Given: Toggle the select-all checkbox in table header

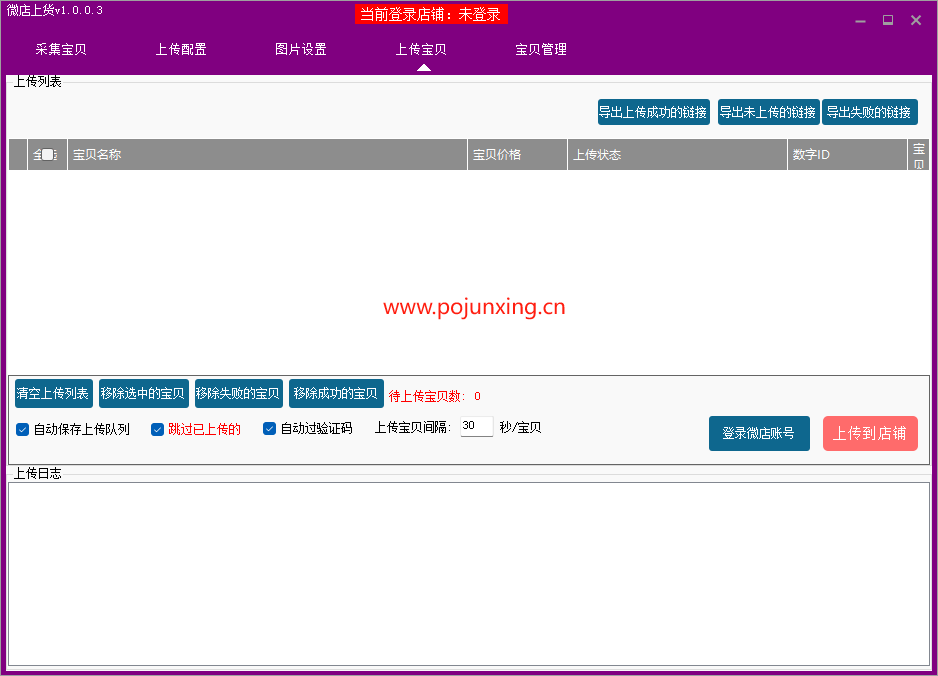Looking at the screenshot, I should 47,154.
